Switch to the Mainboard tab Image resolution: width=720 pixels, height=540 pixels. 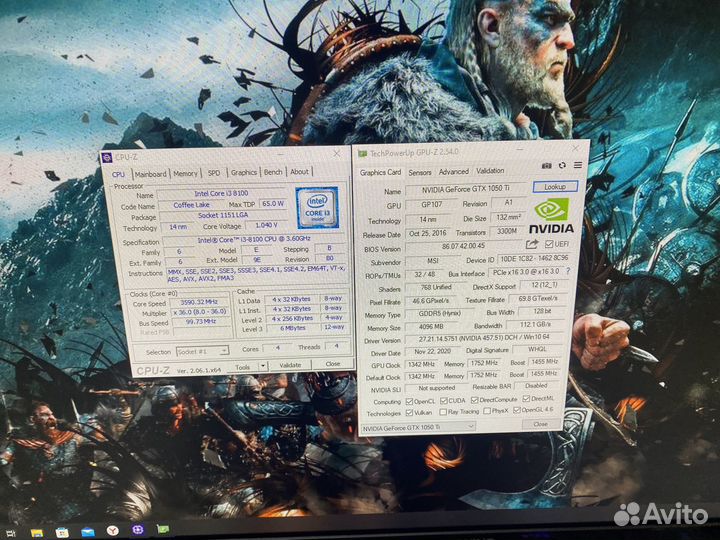[151, 174]
